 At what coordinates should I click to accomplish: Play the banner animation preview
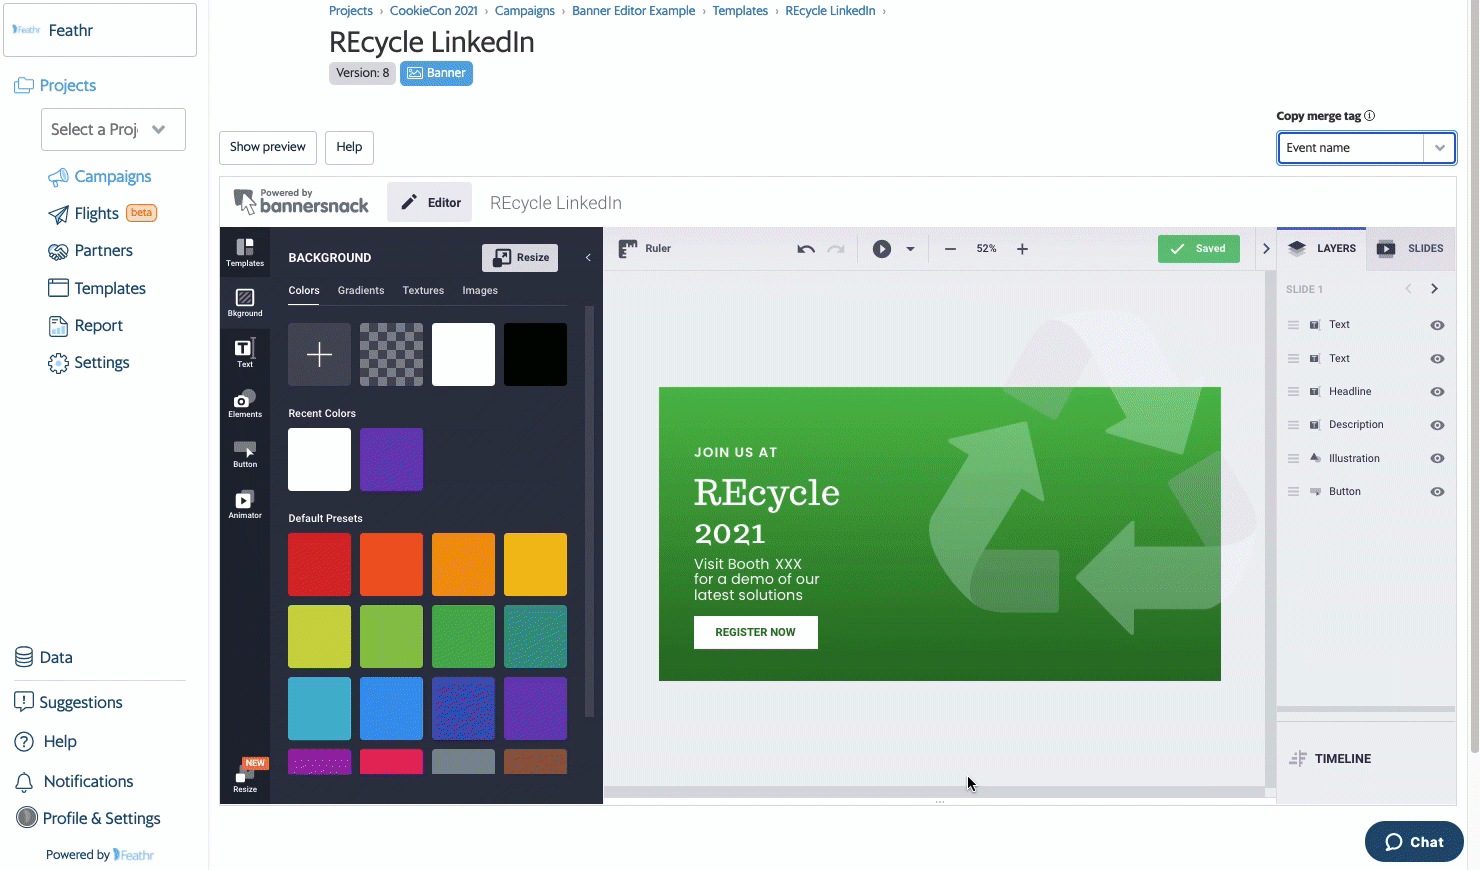tap(881, 249)
